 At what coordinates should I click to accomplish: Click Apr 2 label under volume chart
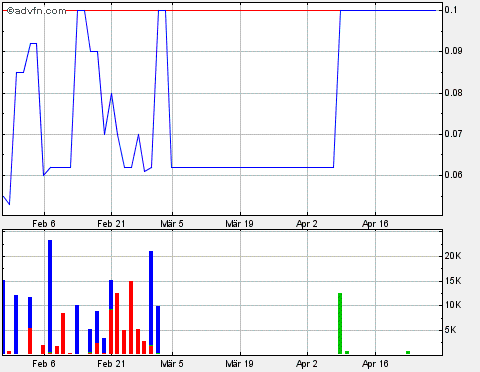[x=307, y=364]
